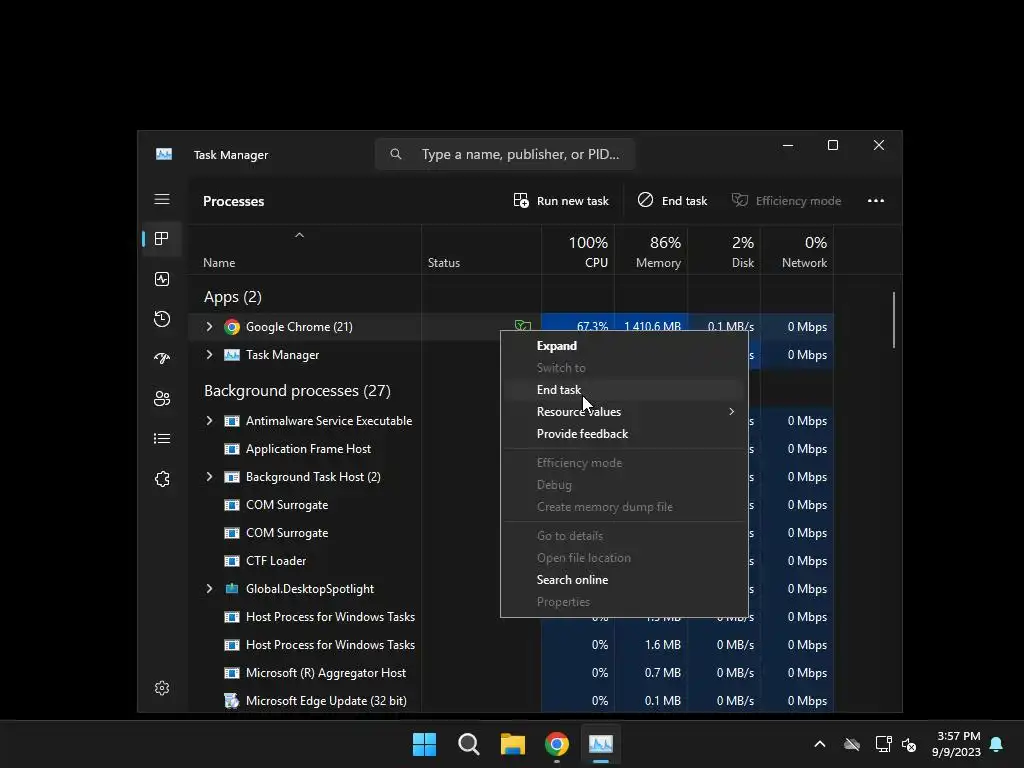Select the CTF Loader process row
1024x768 pixels.
[x=276, y=561]
